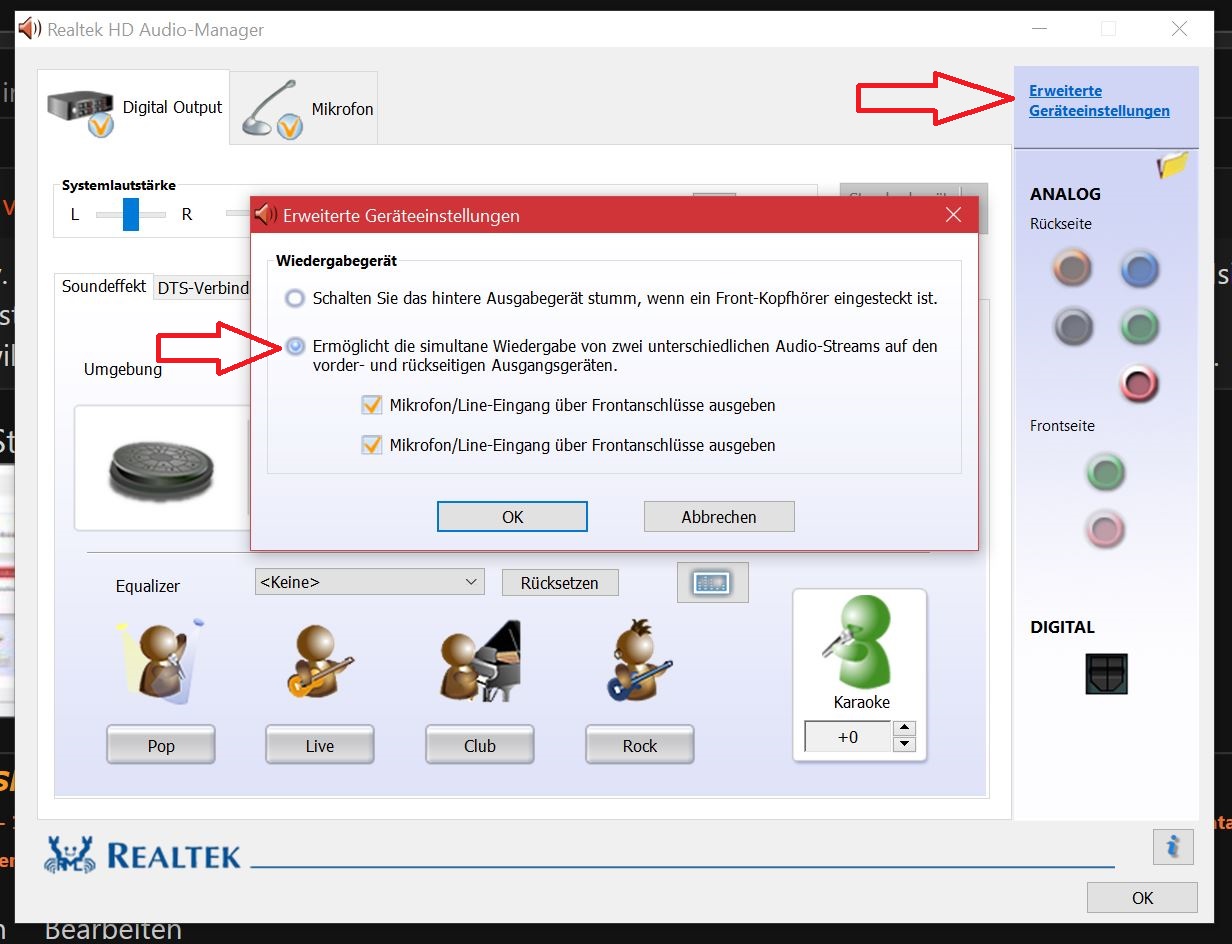This screenshot has height=944, width=1232.
Task: Click the Pop singer equalizer icon
Action: [160, 661]
